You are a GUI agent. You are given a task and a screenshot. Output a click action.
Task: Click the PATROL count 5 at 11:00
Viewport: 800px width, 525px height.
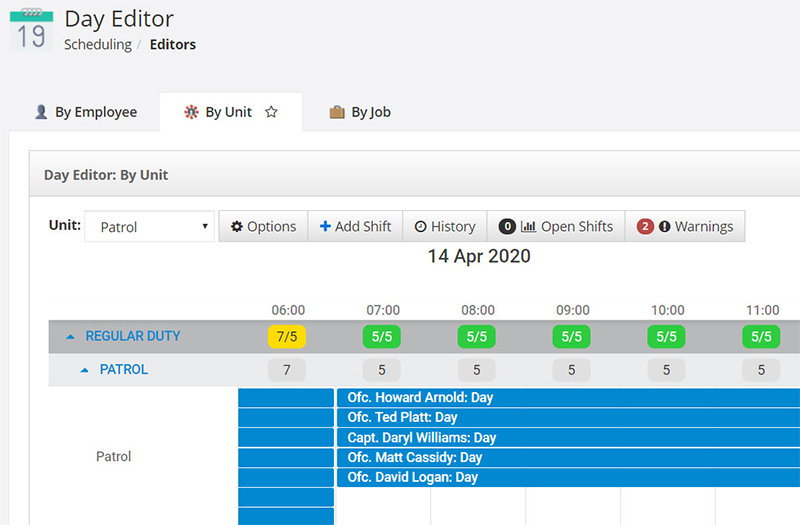(x=761, y=370)
